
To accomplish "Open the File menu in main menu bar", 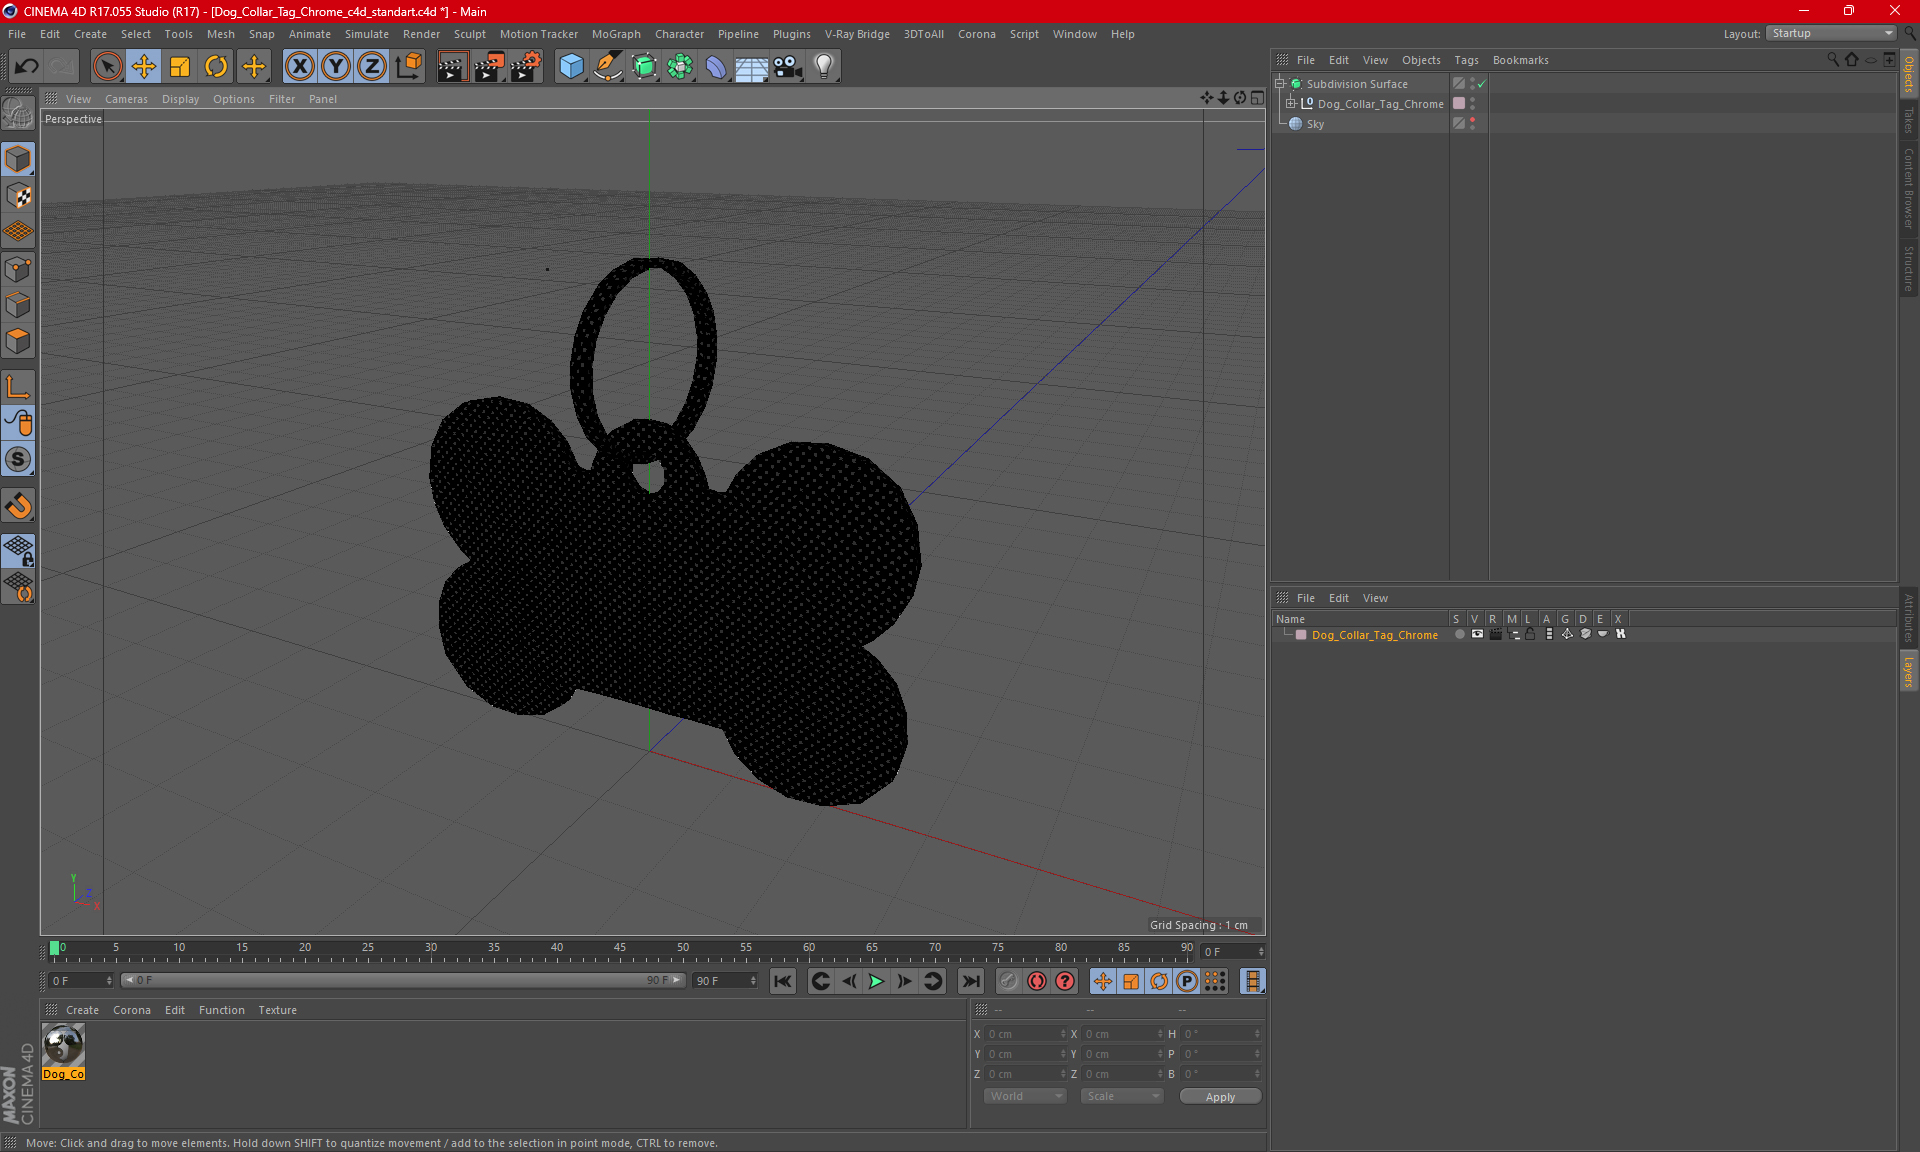I will (x=17, y=34).
